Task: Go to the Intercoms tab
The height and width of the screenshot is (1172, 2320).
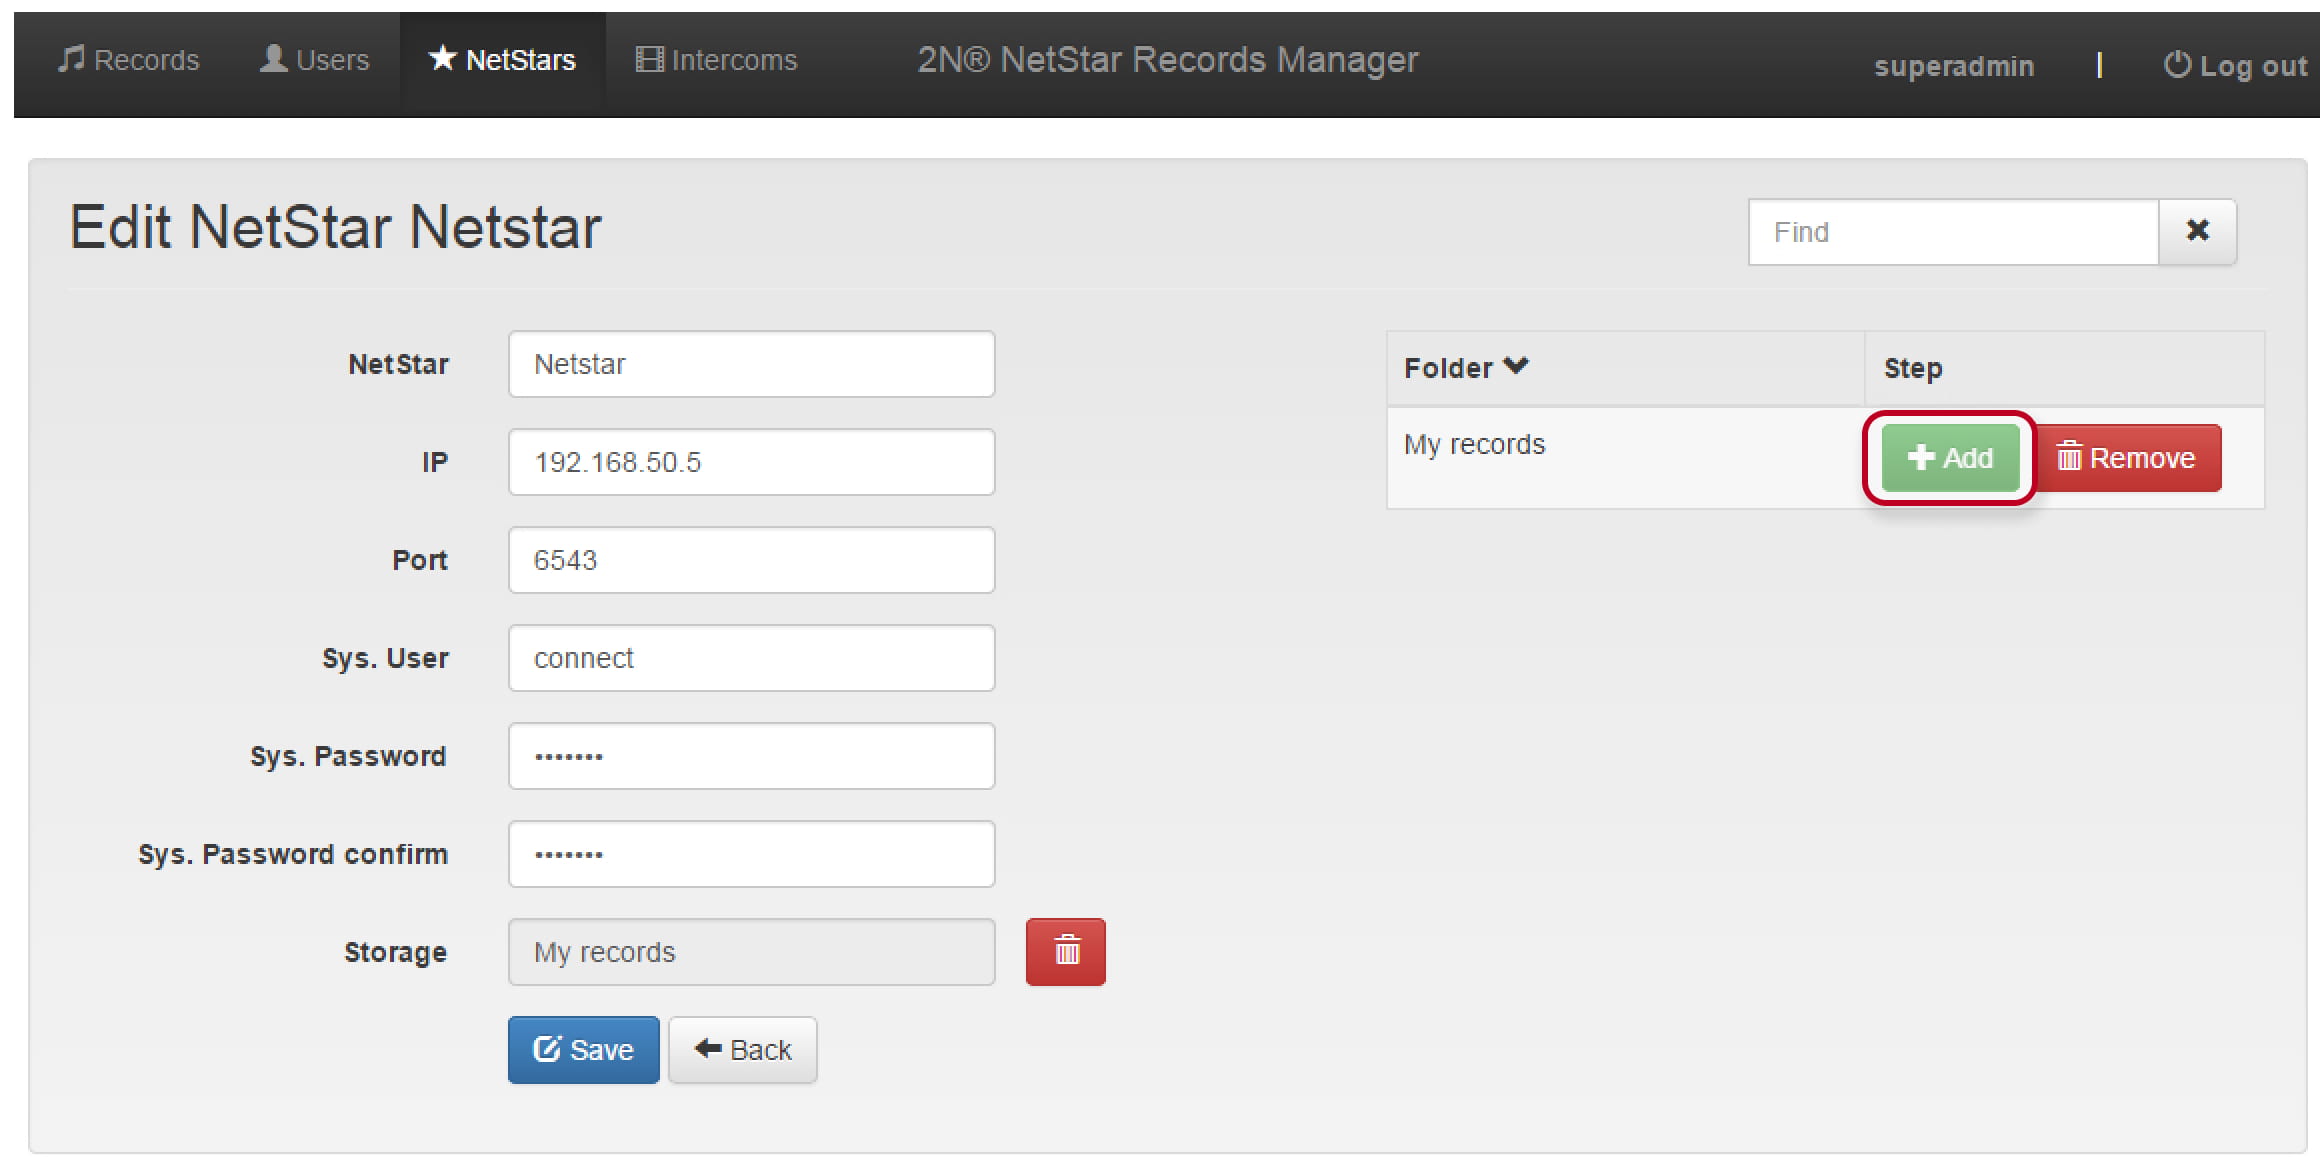Action: (716, 60)
